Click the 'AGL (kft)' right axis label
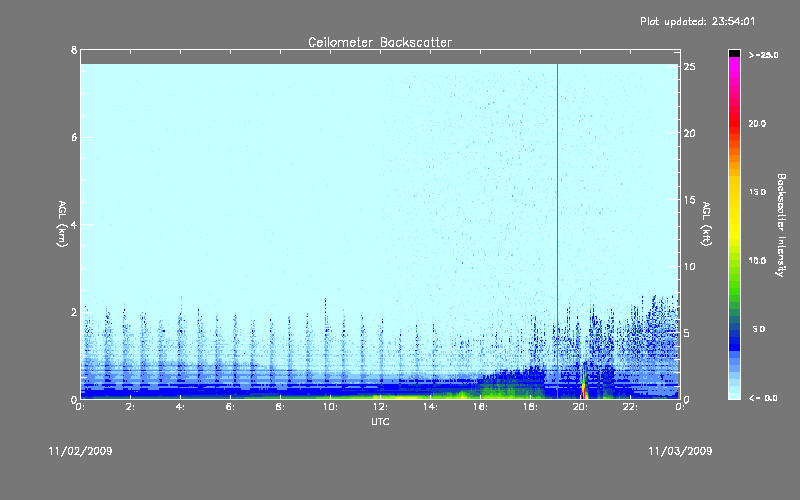Viewport: 800px width, 500px height. click(x=706, y=224)
